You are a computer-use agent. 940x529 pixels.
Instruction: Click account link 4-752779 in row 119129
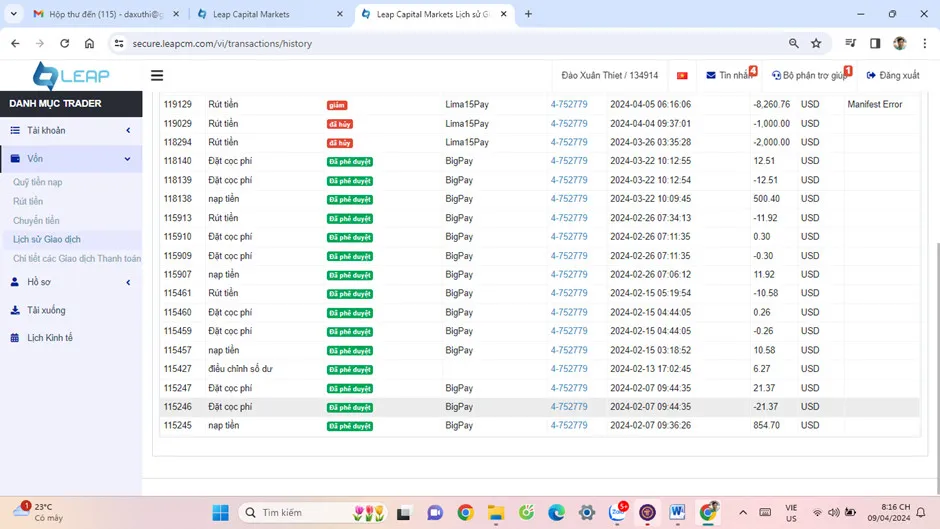tap(569, 104)
